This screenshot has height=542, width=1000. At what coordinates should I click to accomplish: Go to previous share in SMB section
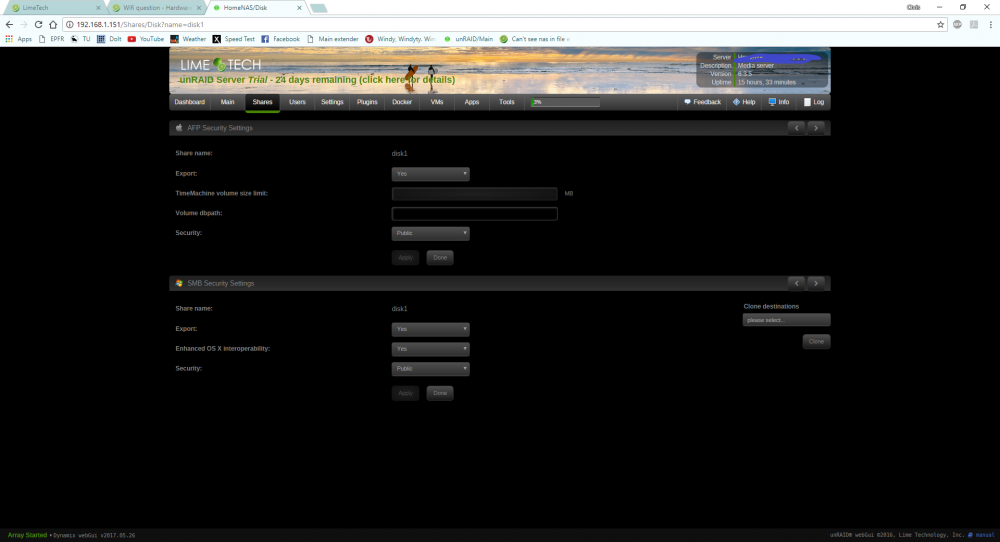(797, 283)
